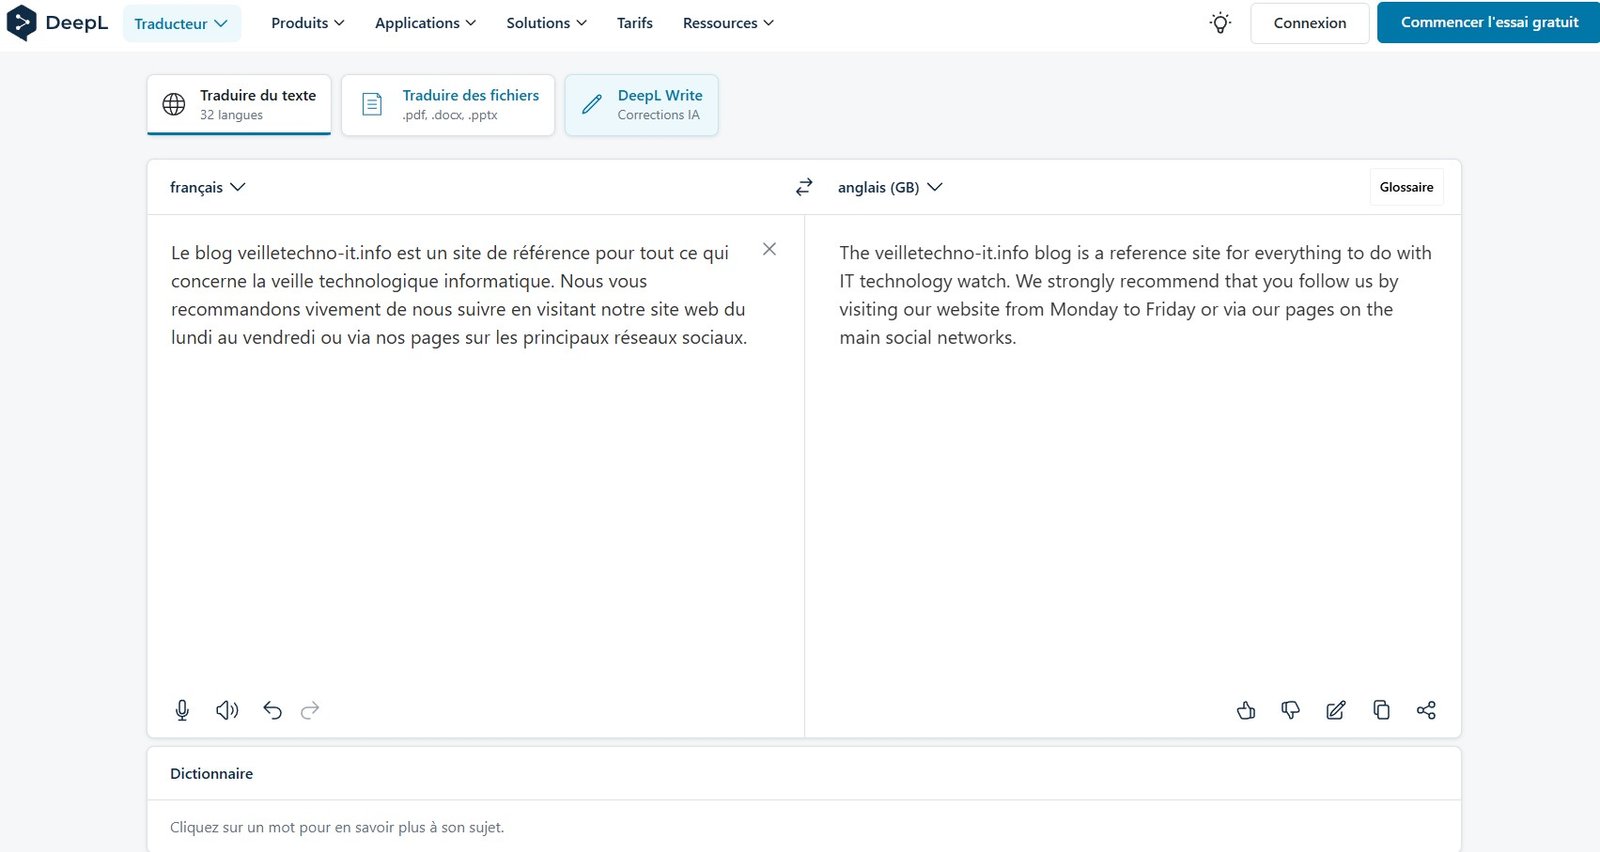The height and width of the screenshot is (852, 1600).
Task: Open the Glossaire button
Action: point(1406,187)
